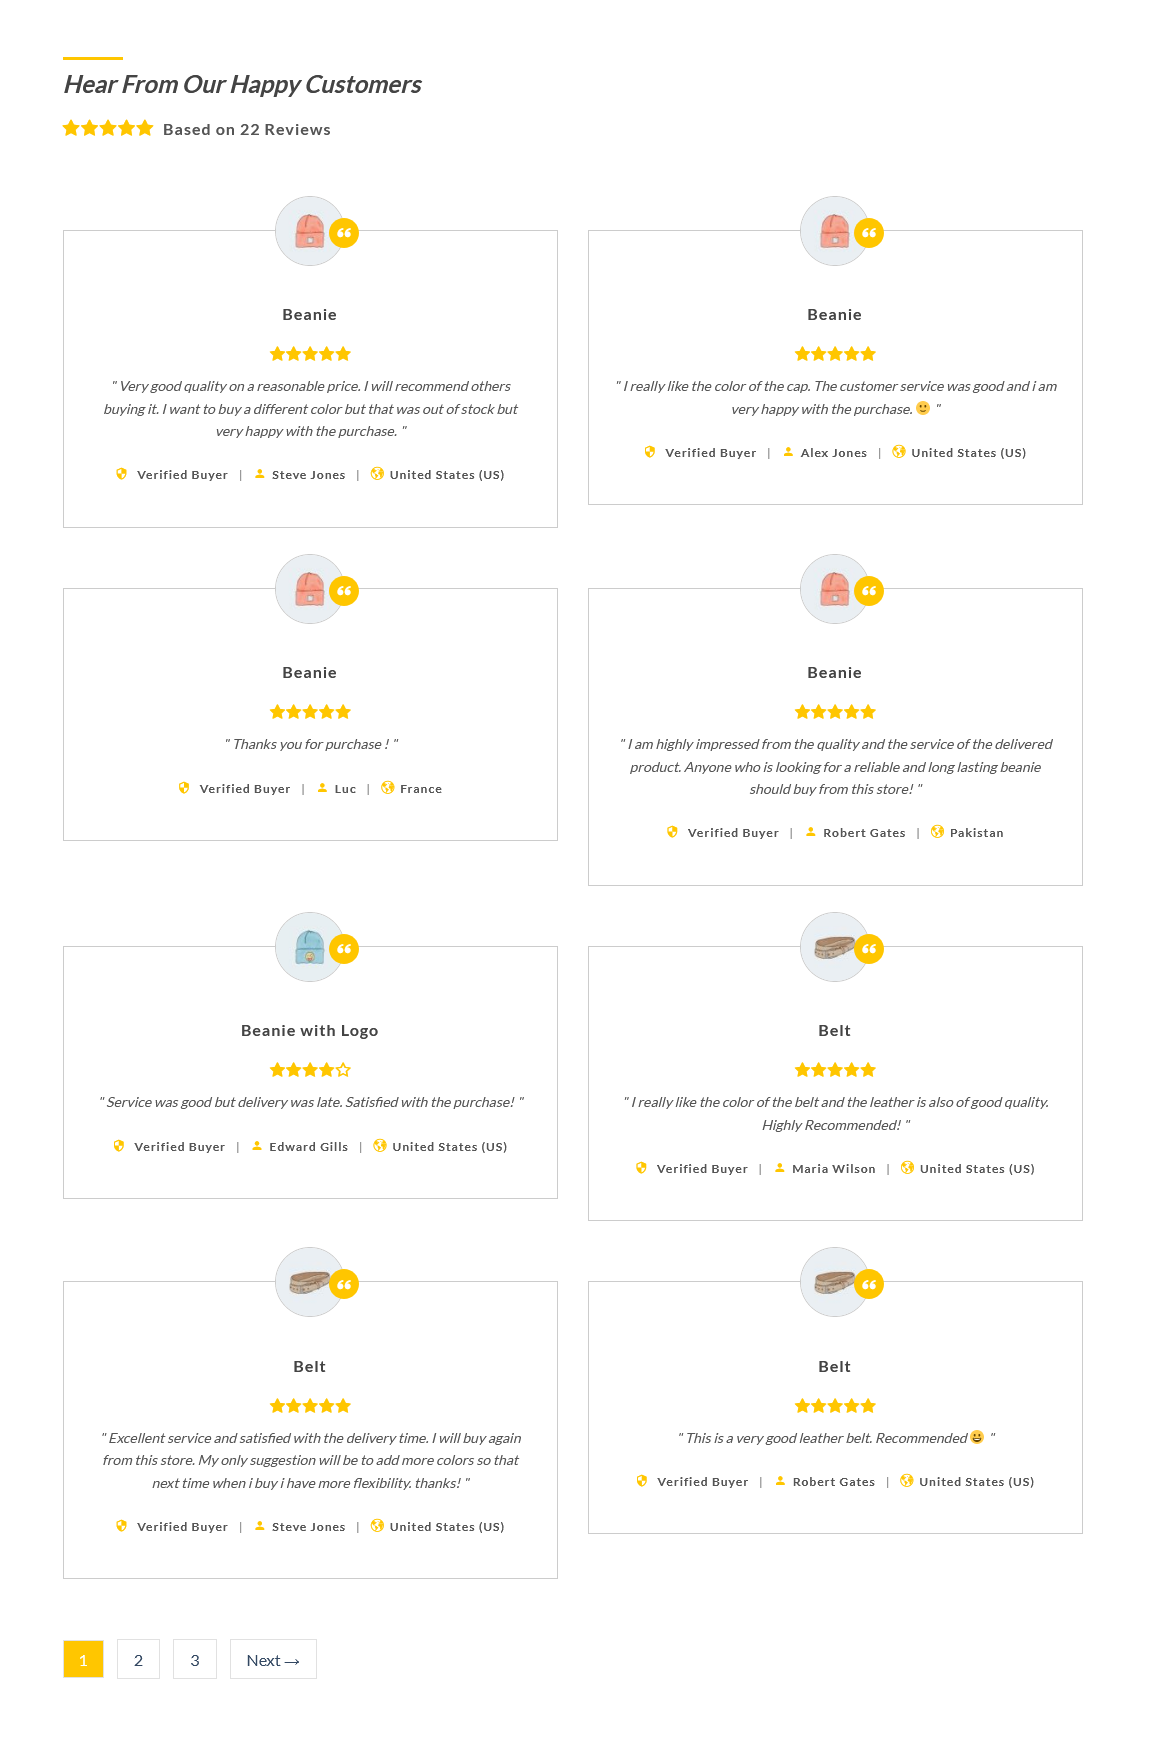Click the person icon beside Maria Wilson

780,1168
